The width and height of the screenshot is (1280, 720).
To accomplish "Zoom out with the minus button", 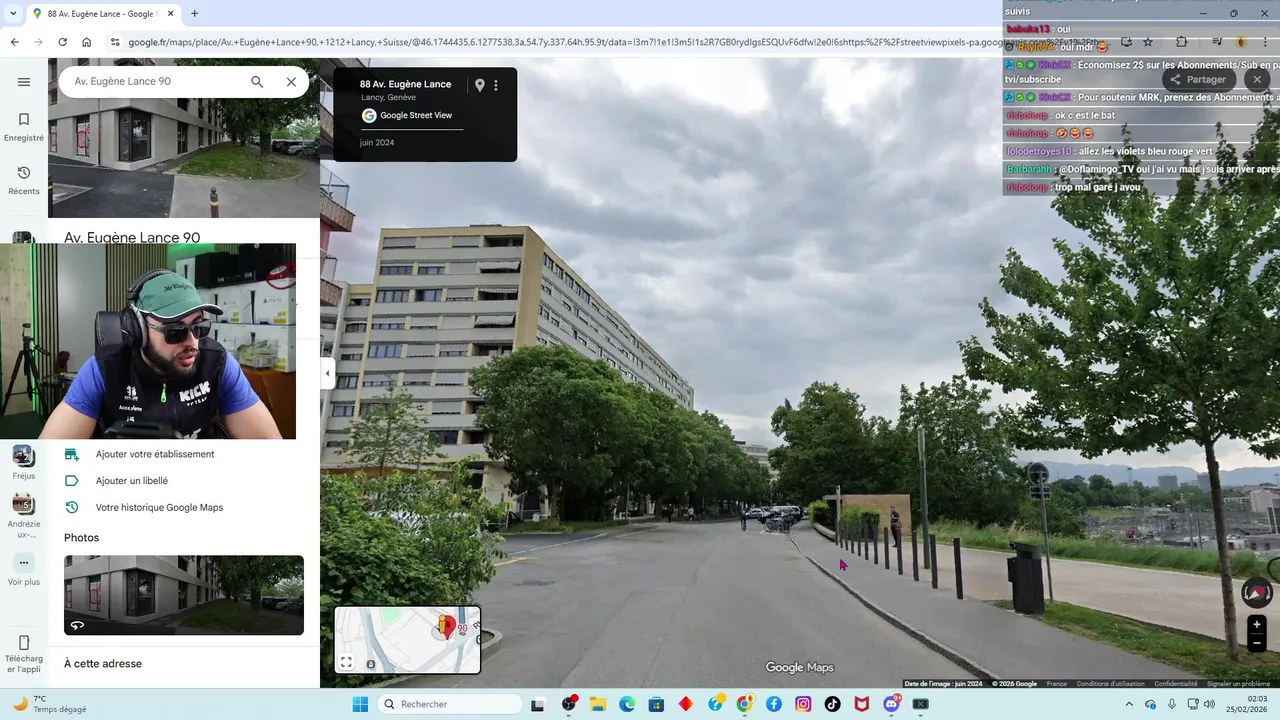I will pyautogui.click(x=1257, y=644).
